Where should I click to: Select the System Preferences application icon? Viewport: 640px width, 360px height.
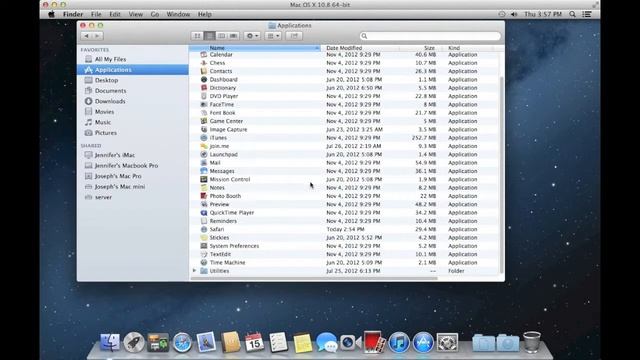(x=204, y=246)
